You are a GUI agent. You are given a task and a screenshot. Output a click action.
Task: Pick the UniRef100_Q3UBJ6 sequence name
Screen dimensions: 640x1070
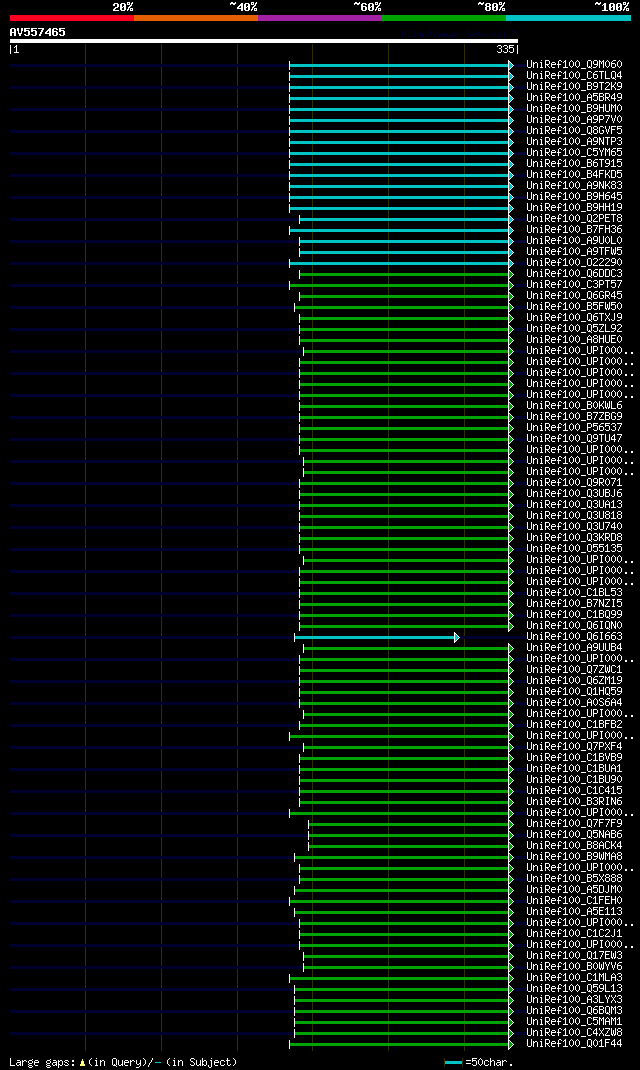(x=574, y=494)
